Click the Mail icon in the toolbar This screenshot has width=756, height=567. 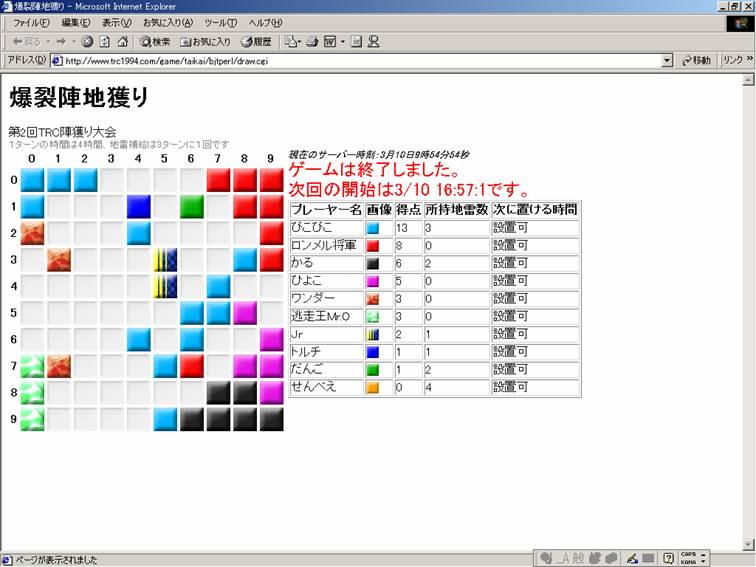(291, 42)
